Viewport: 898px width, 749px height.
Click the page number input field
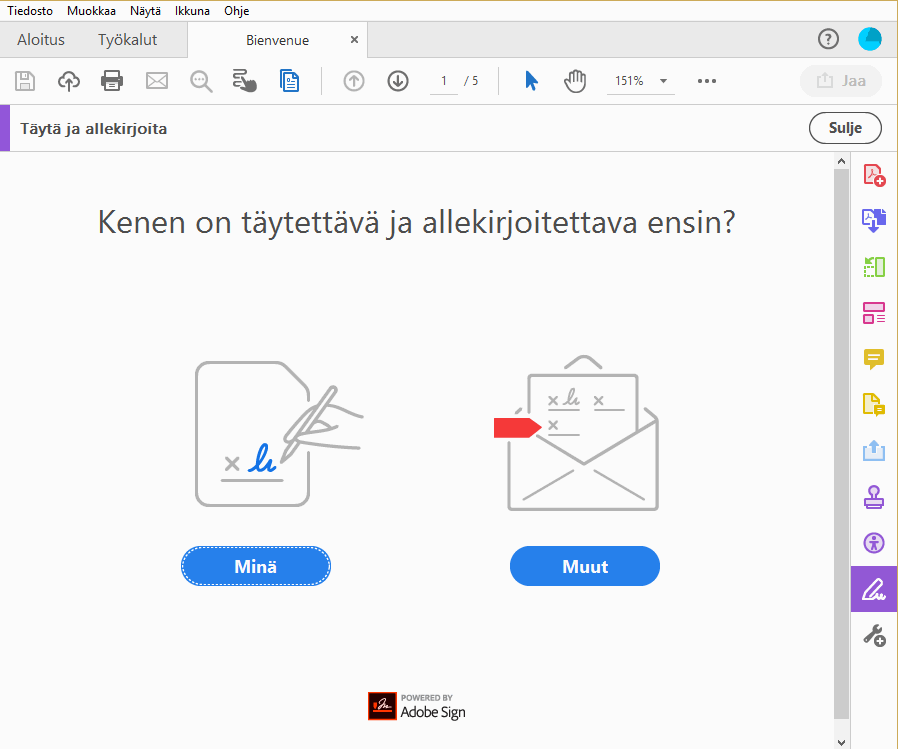point(443,81)
